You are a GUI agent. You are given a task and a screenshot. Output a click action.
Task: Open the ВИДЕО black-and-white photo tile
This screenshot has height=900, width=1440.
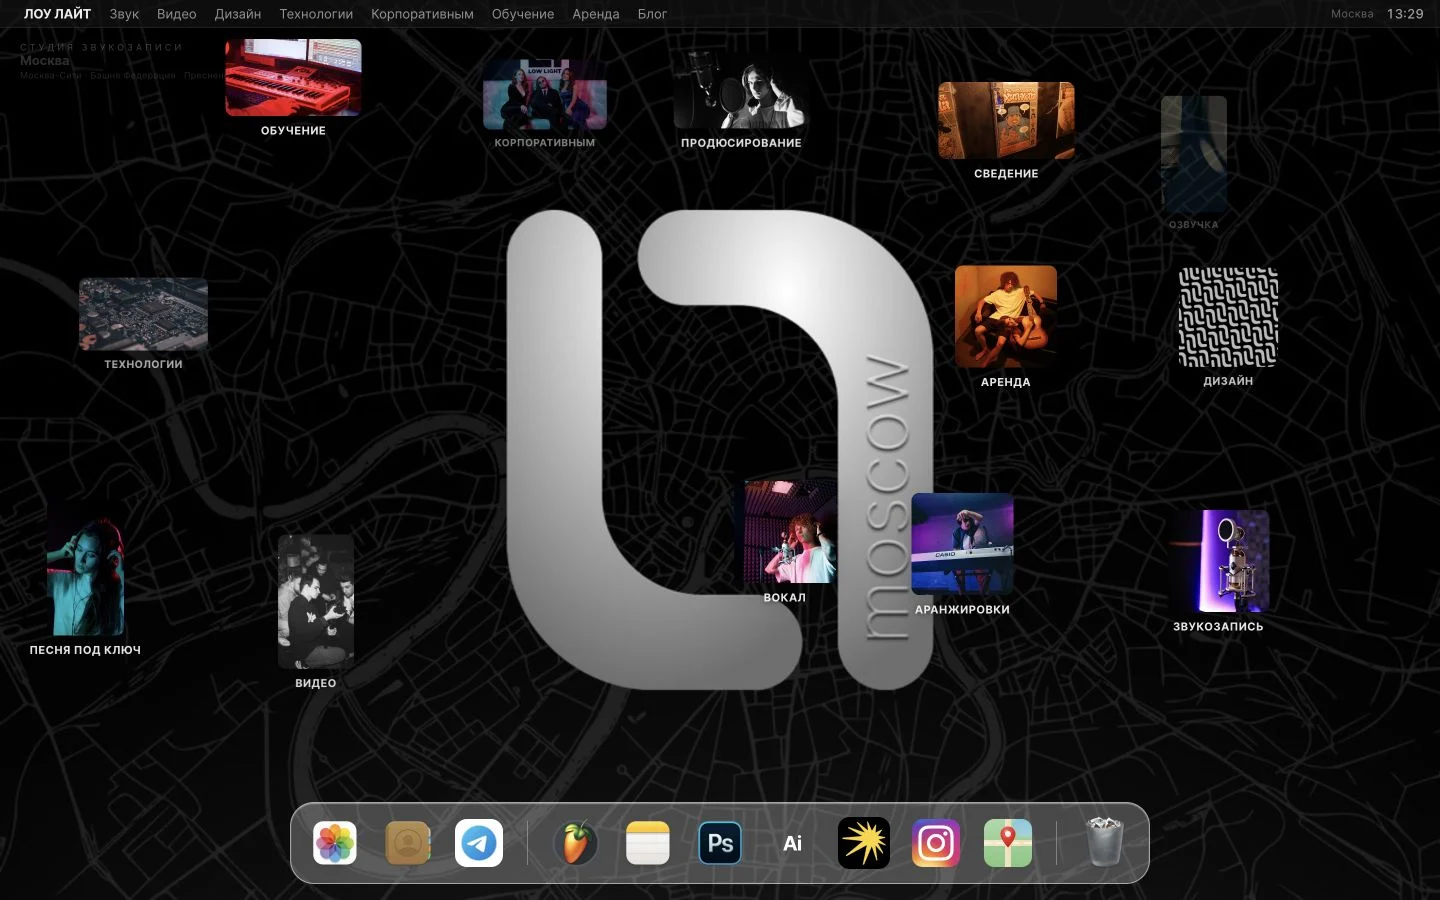316,602
